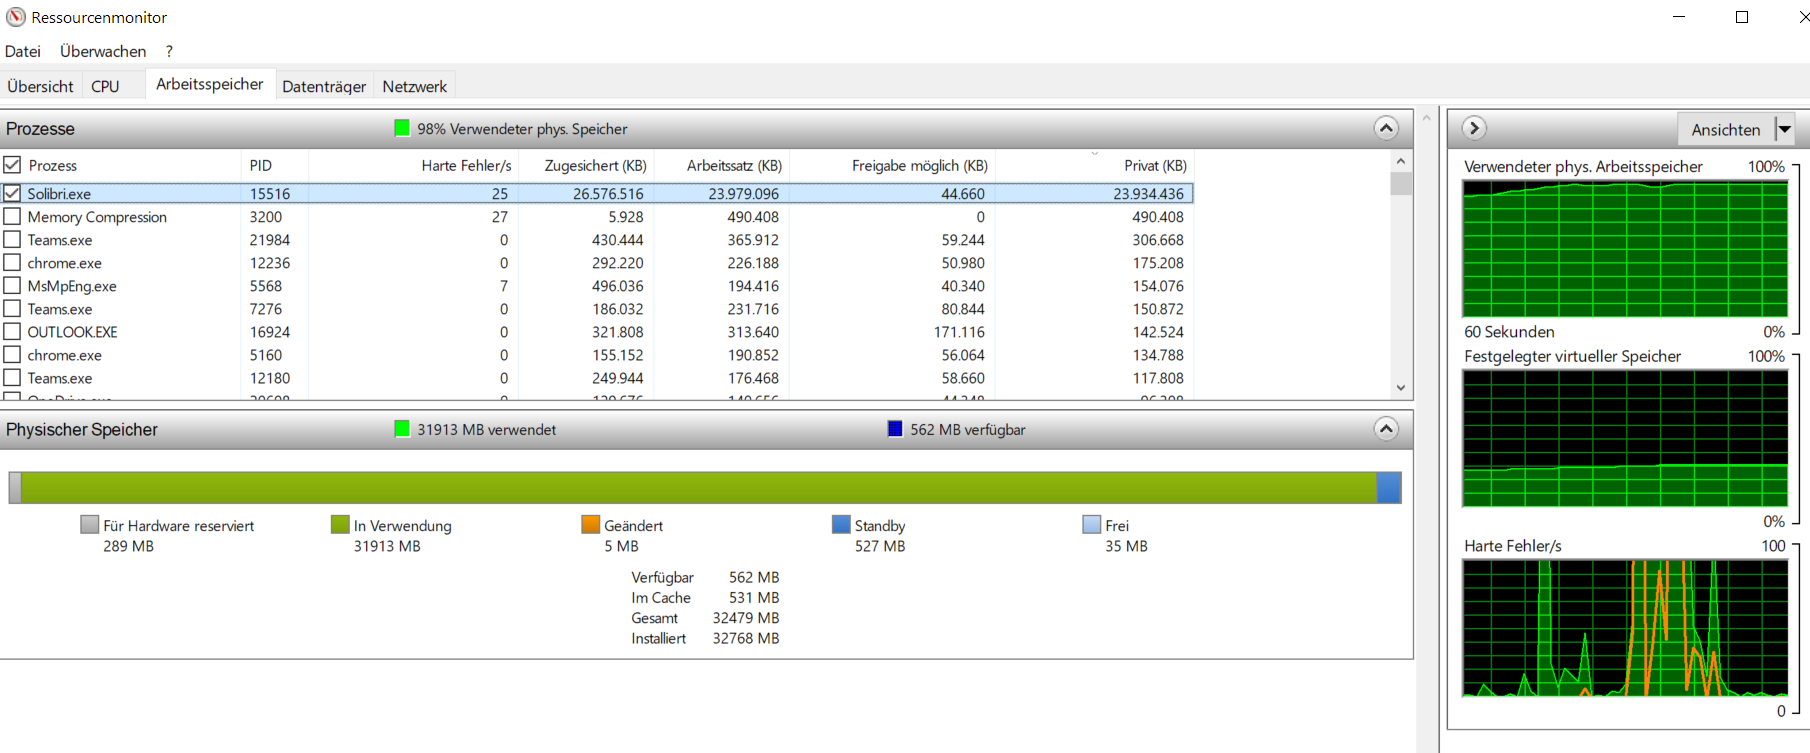Click the Solibri.exe Privat value 23.934.436
Image resolution: width=1810 pixels, height=753 pixels.
(1148, 193)
